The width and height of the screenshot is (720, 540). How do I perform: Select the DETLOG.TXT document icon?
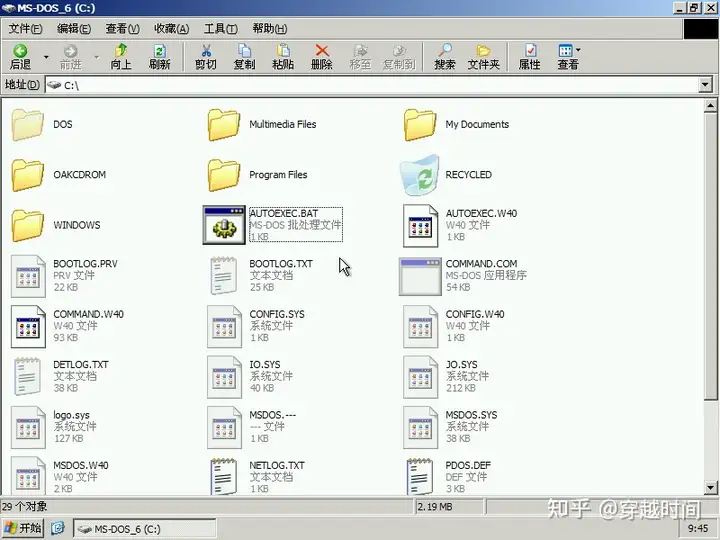[28, 377]
